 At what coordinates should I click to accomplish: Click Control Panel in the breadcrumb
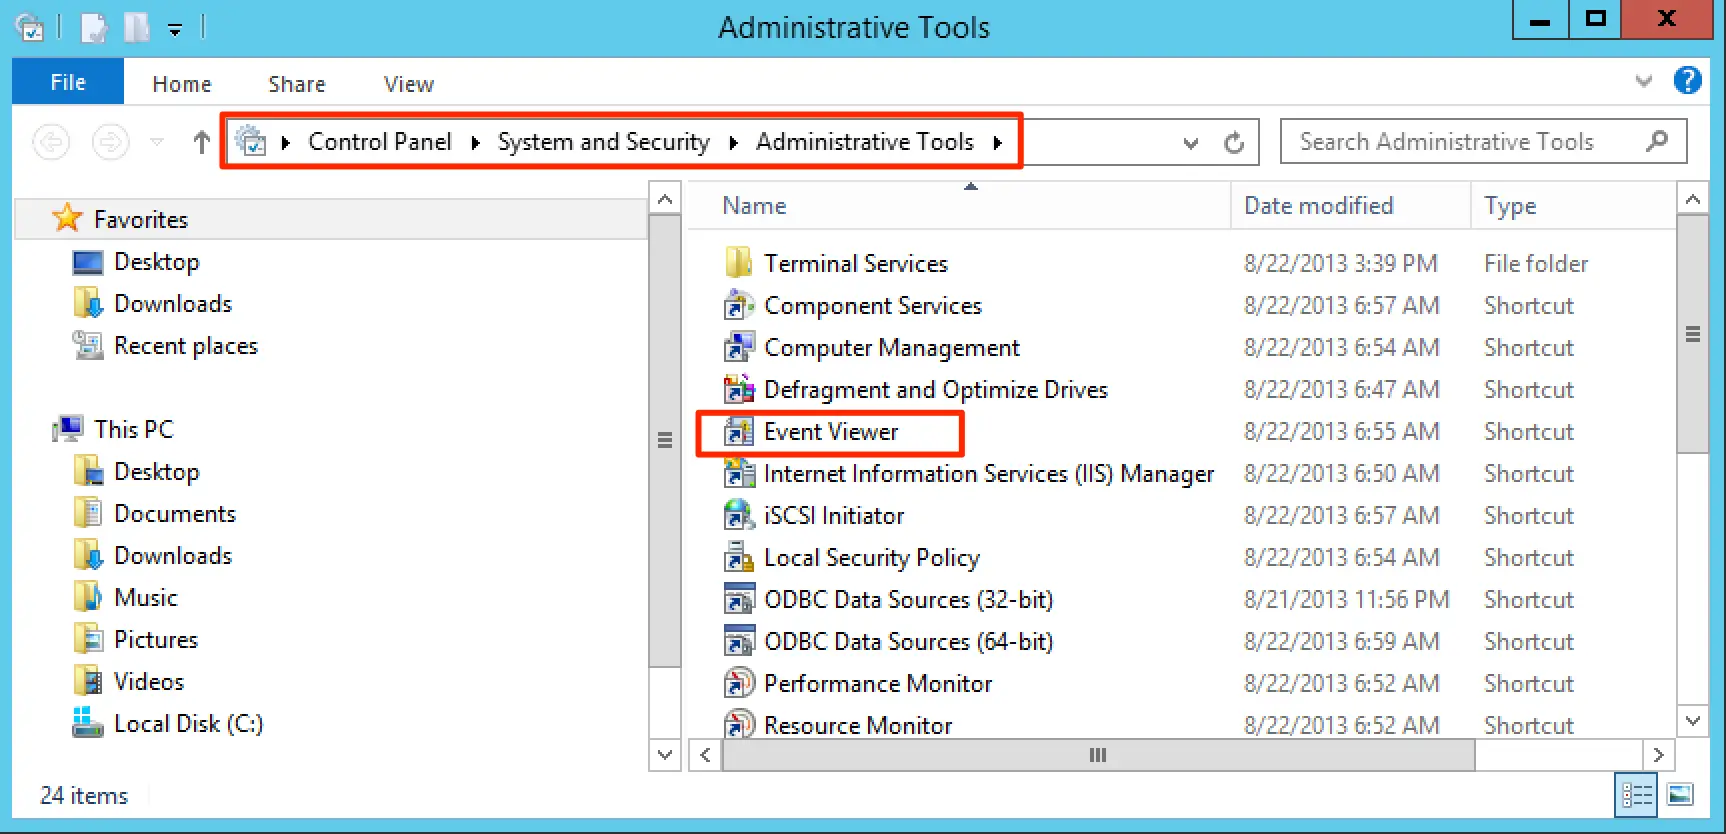pos(380,142)
